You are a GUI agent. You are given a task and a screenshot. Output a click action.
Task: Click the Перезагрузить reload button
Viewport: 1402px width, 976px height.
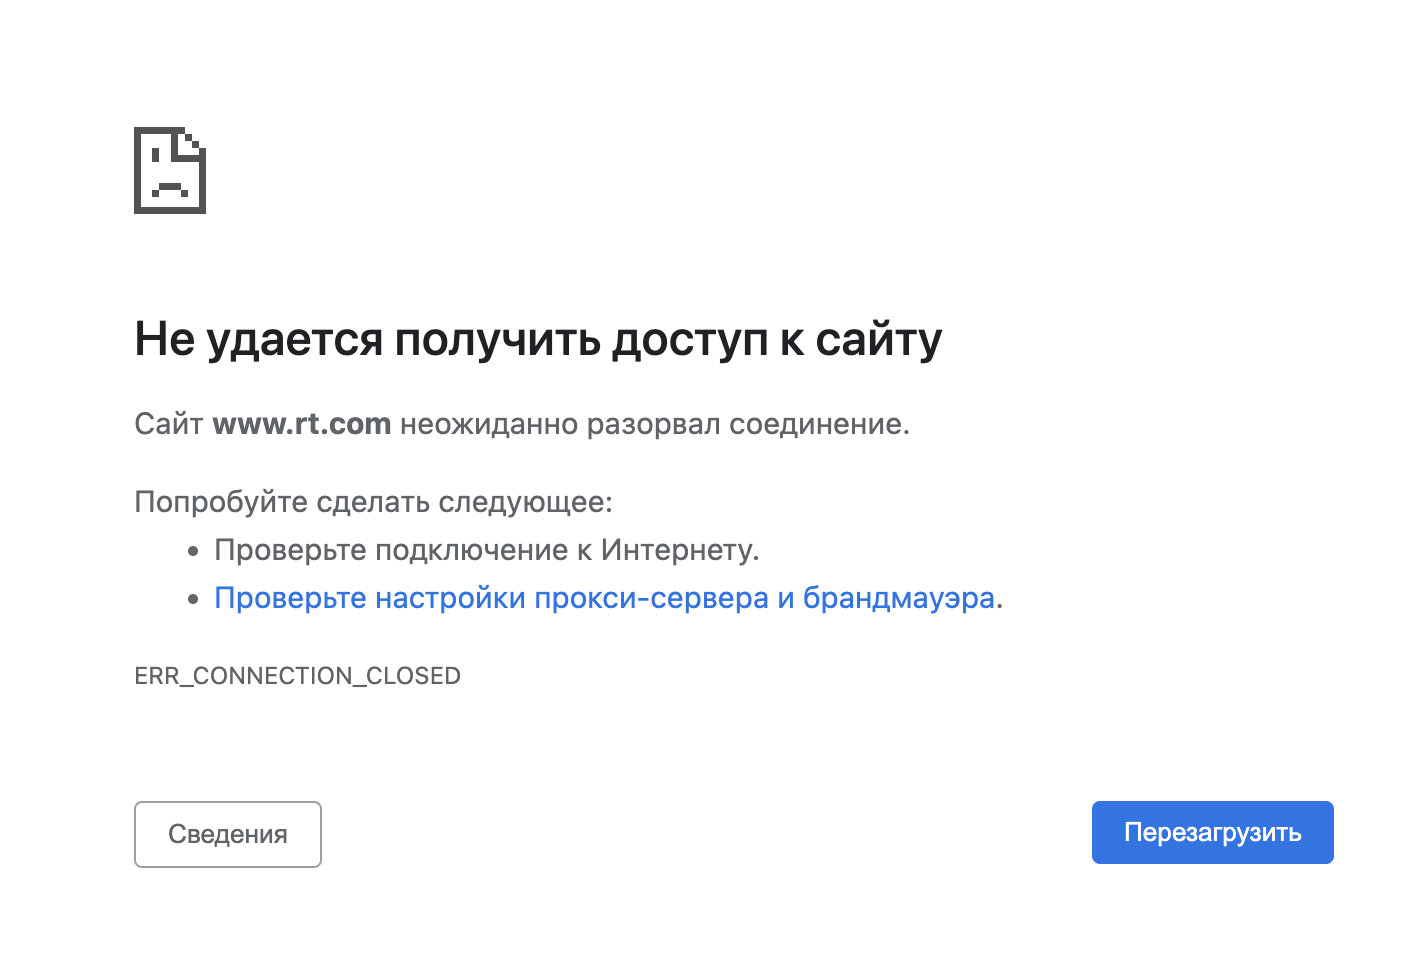point(1212,832)
